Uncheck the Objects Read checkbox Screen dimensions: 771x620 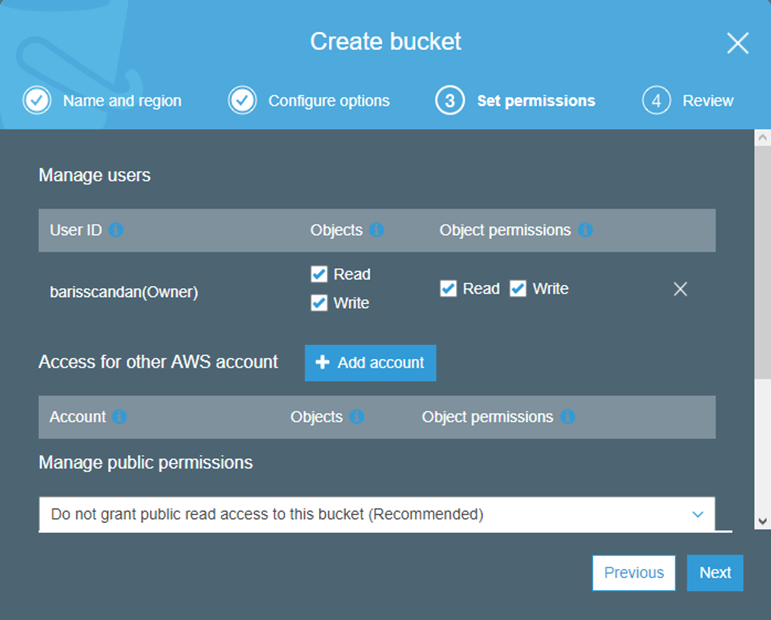[319, 274]
